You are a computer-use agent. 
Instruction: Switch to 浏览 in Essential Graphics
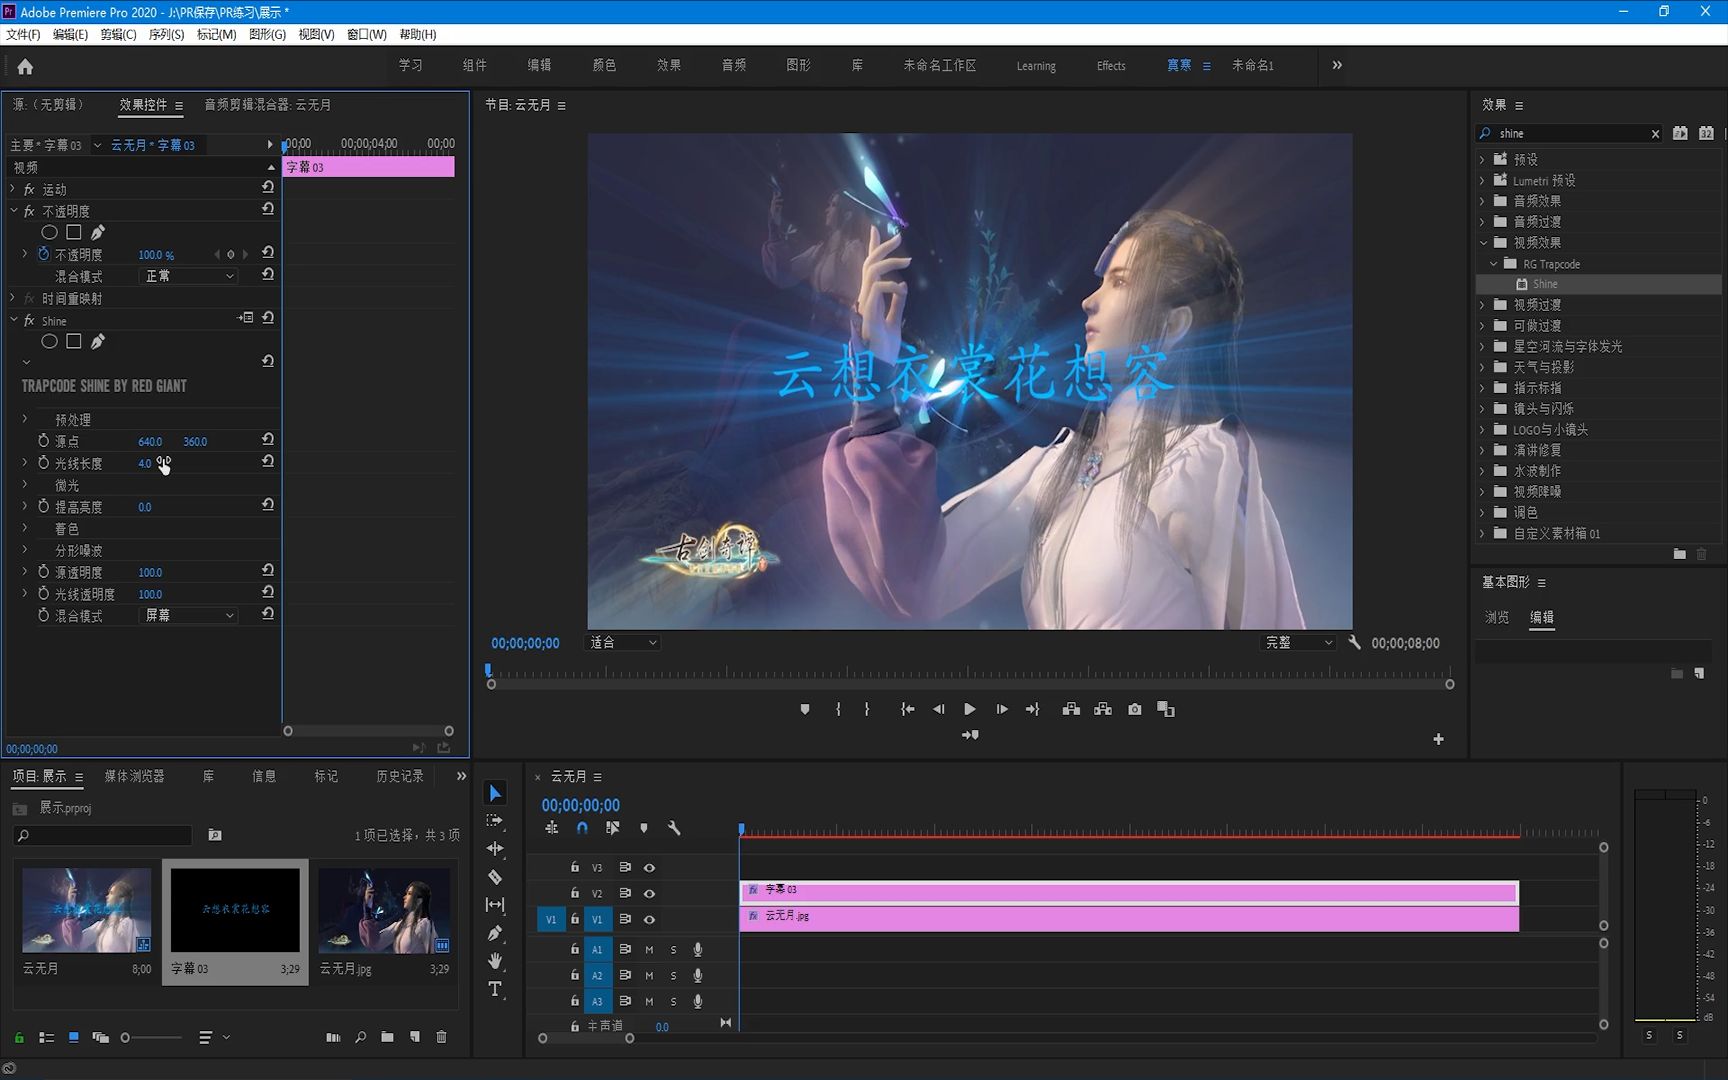tap(1496, 617)
